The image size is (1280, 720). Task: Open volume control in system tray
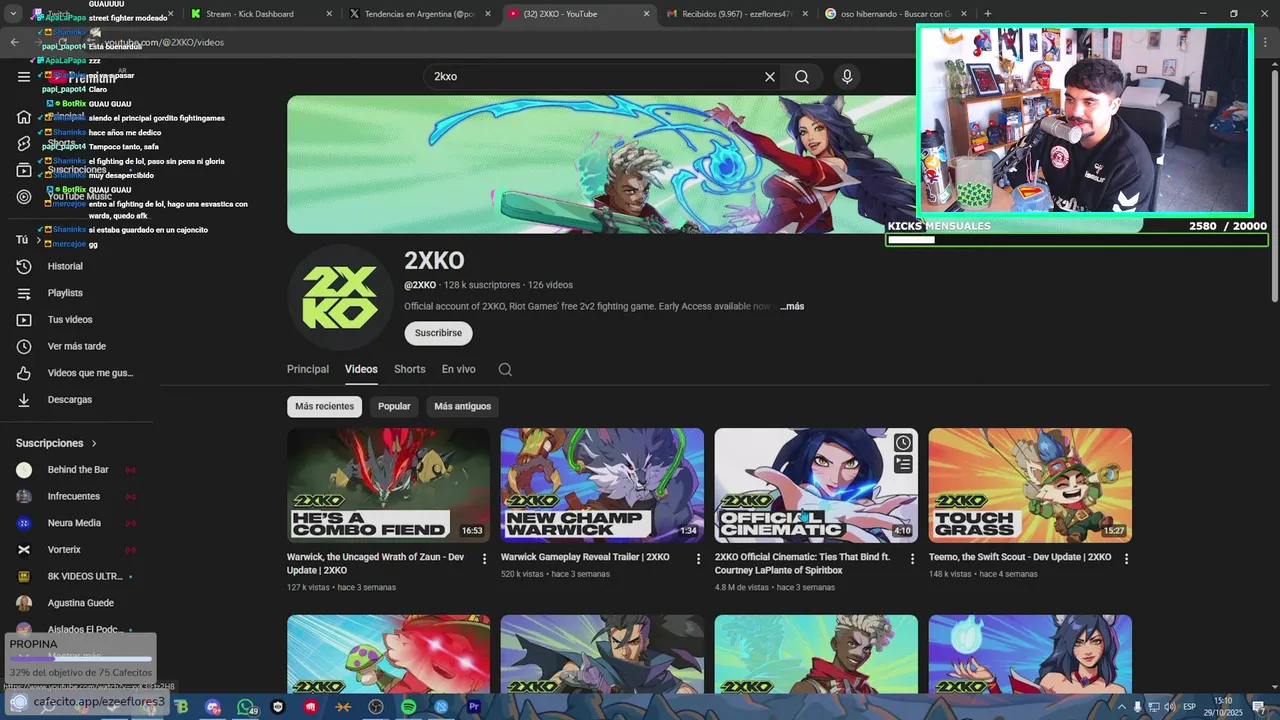pos(1170,707)
